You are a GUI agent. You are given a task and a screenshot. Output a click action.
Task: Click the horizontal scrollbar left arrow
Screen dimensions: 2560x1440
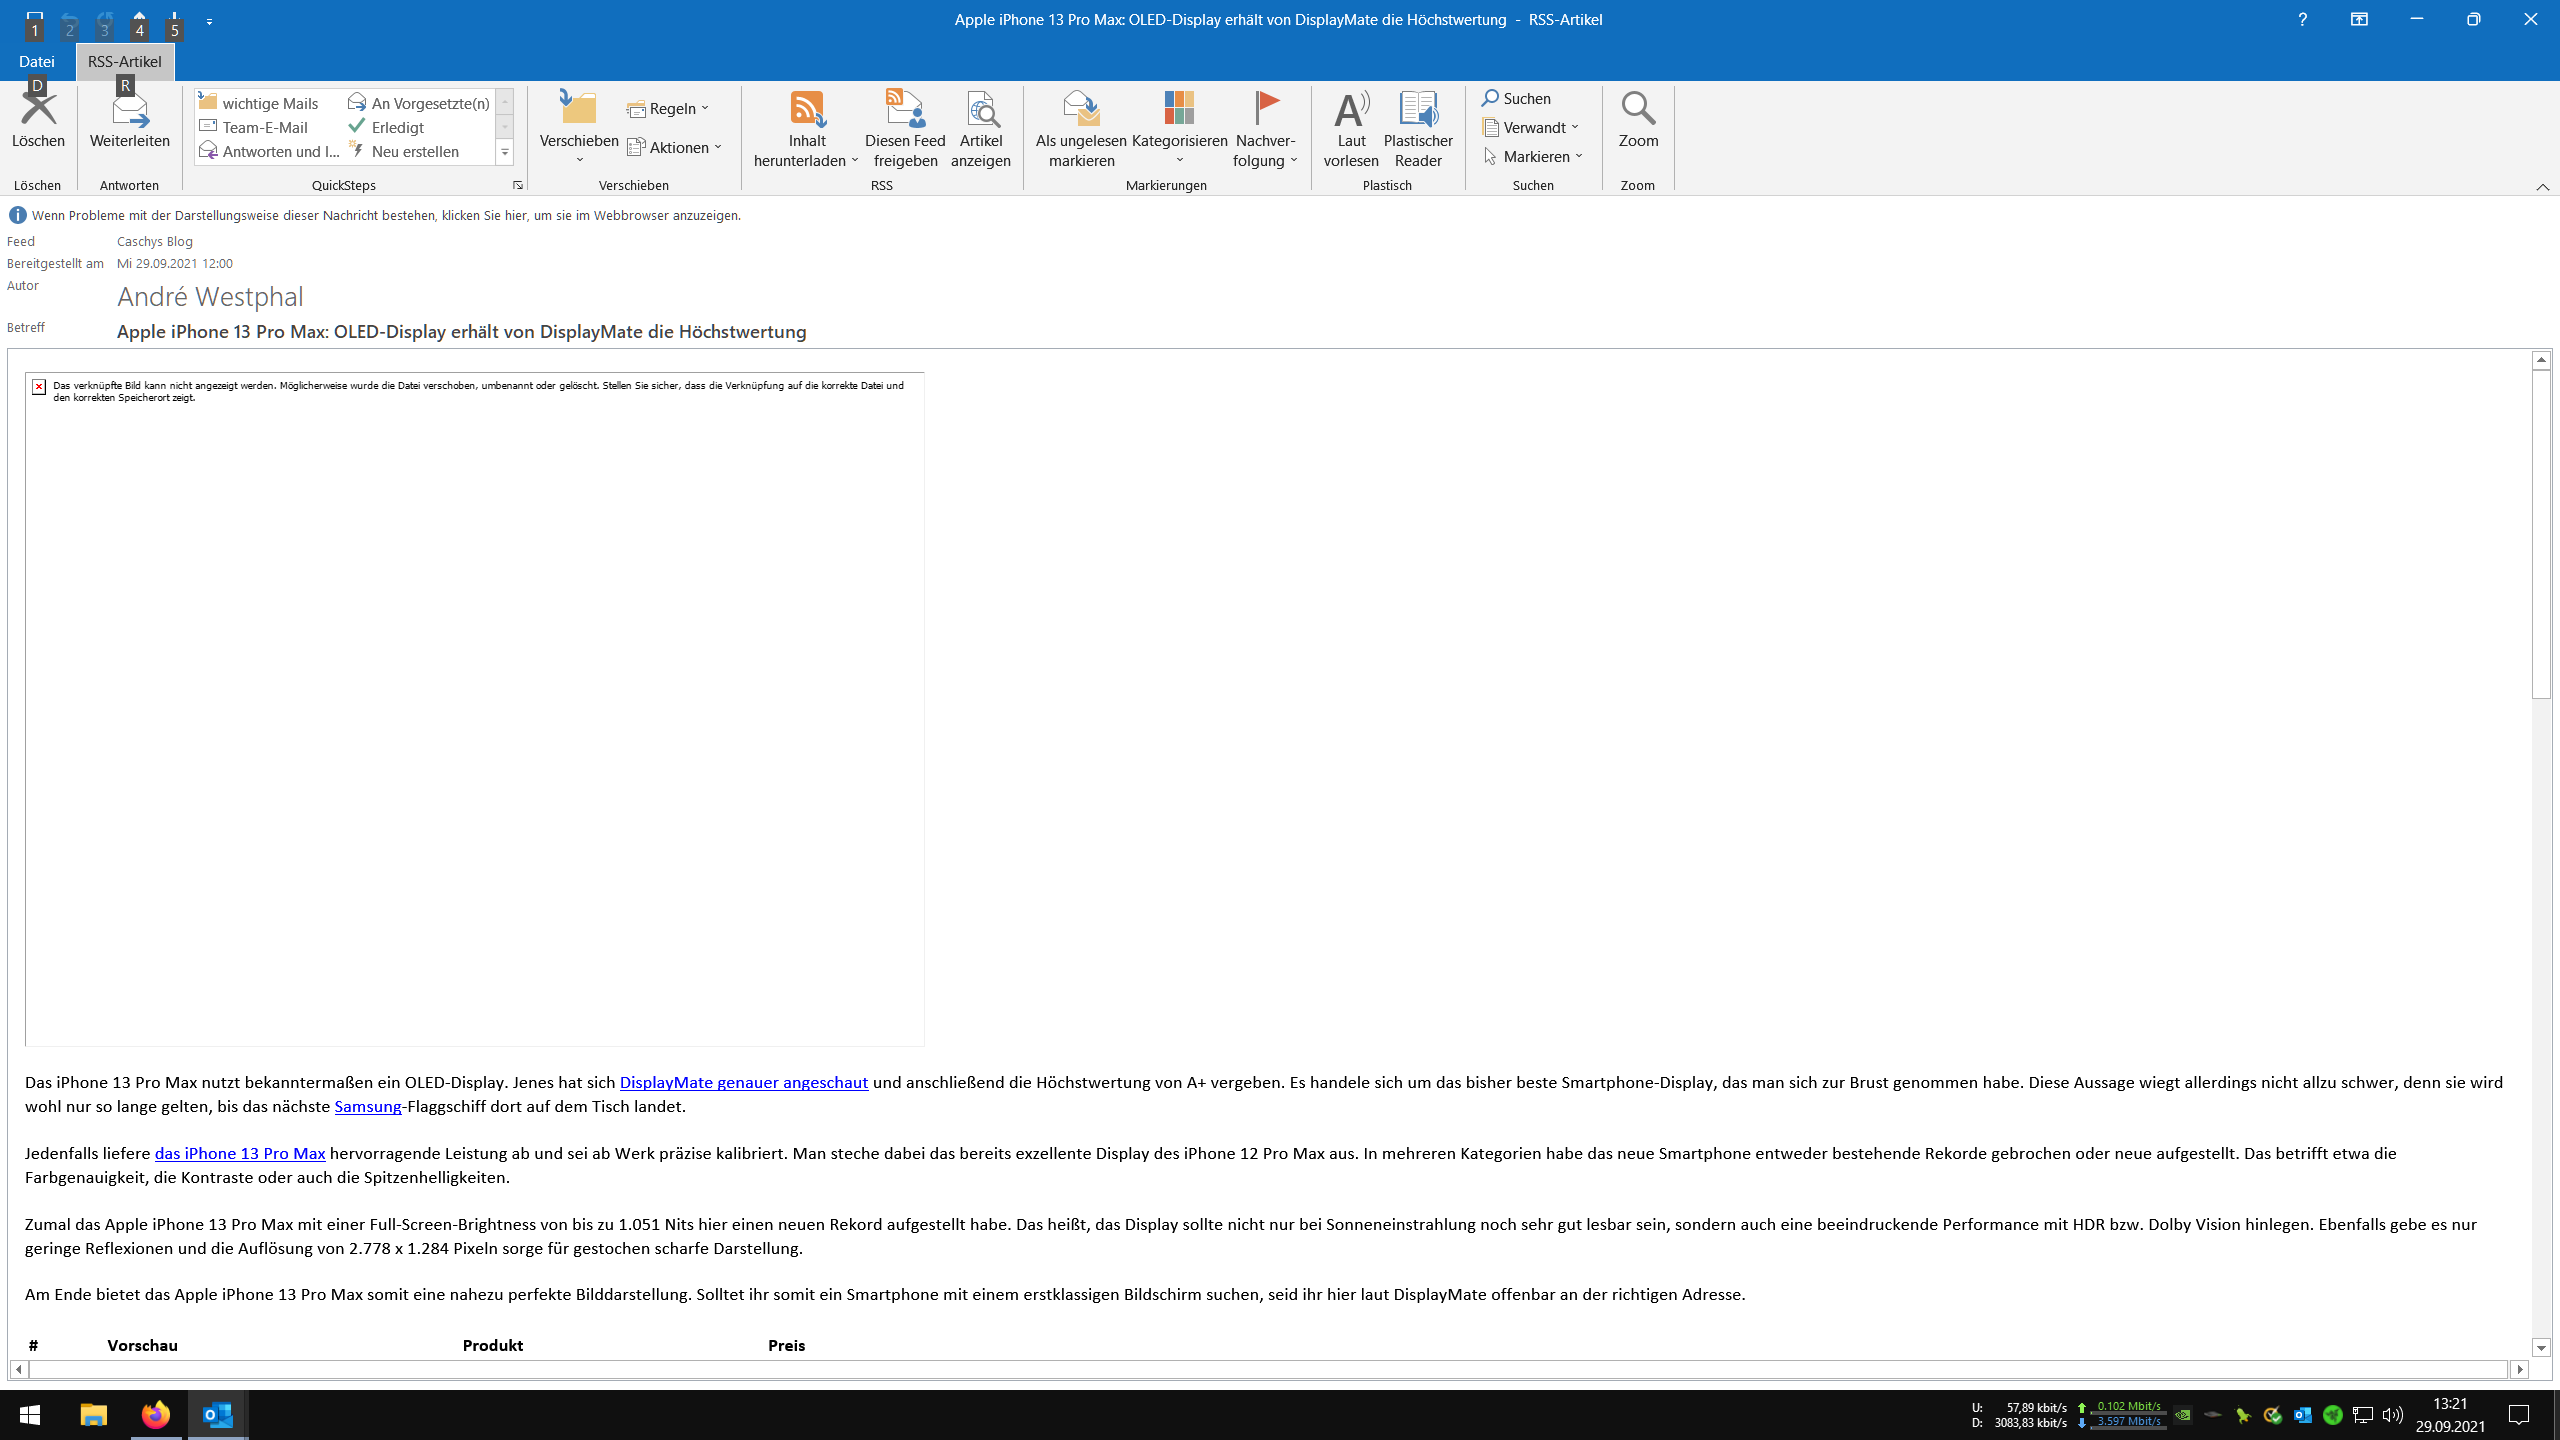coord(19,1369)
